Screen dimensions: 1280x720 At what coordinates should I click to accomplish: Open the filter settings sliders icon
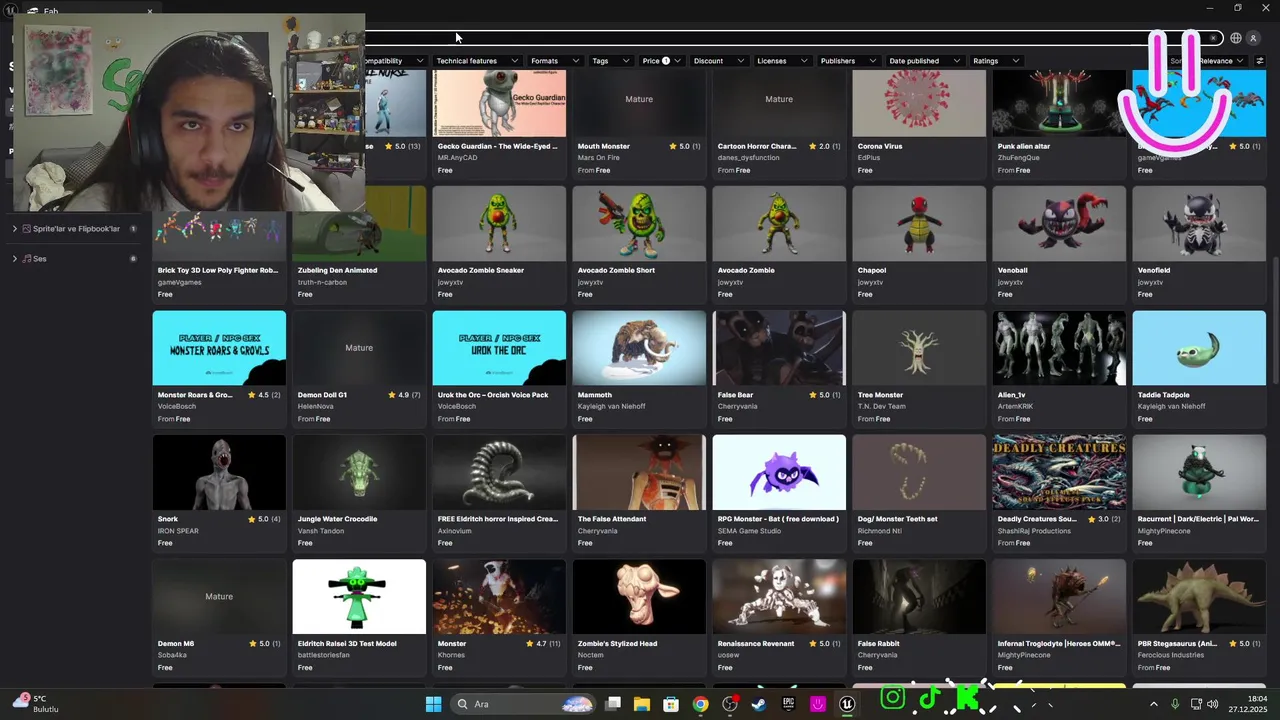coord(1260,61)
